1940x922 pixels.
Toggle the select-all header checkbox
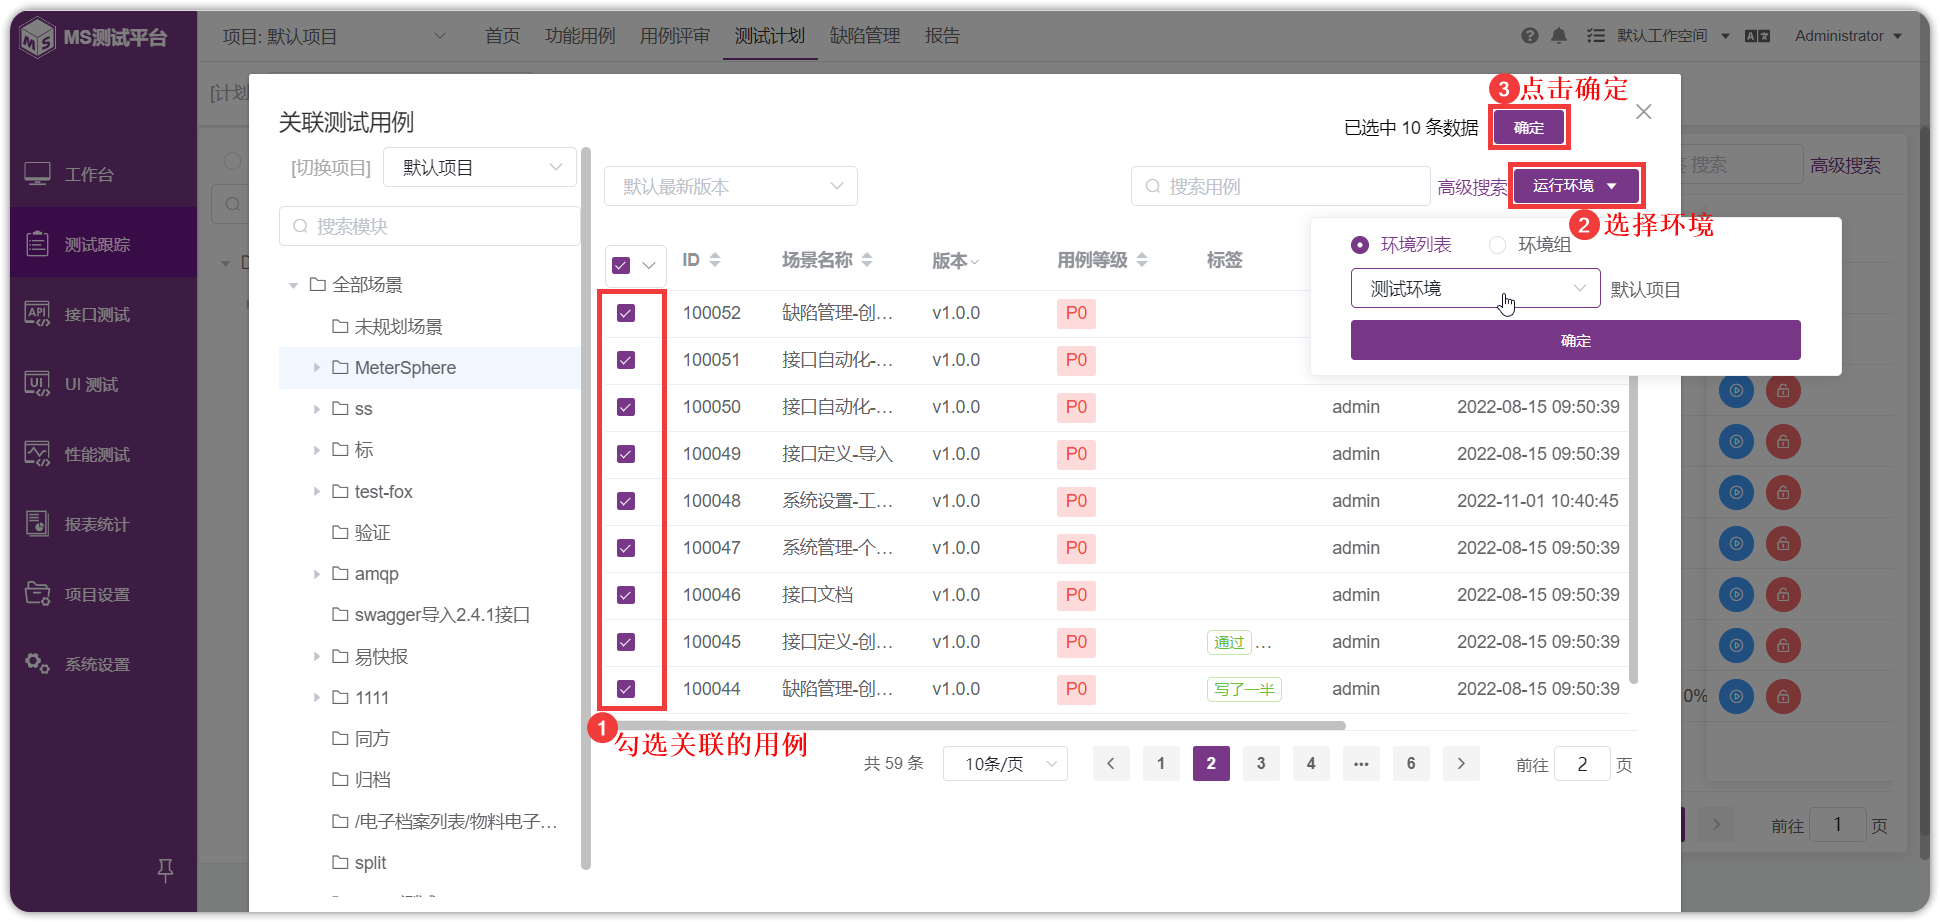coord(621,266)
